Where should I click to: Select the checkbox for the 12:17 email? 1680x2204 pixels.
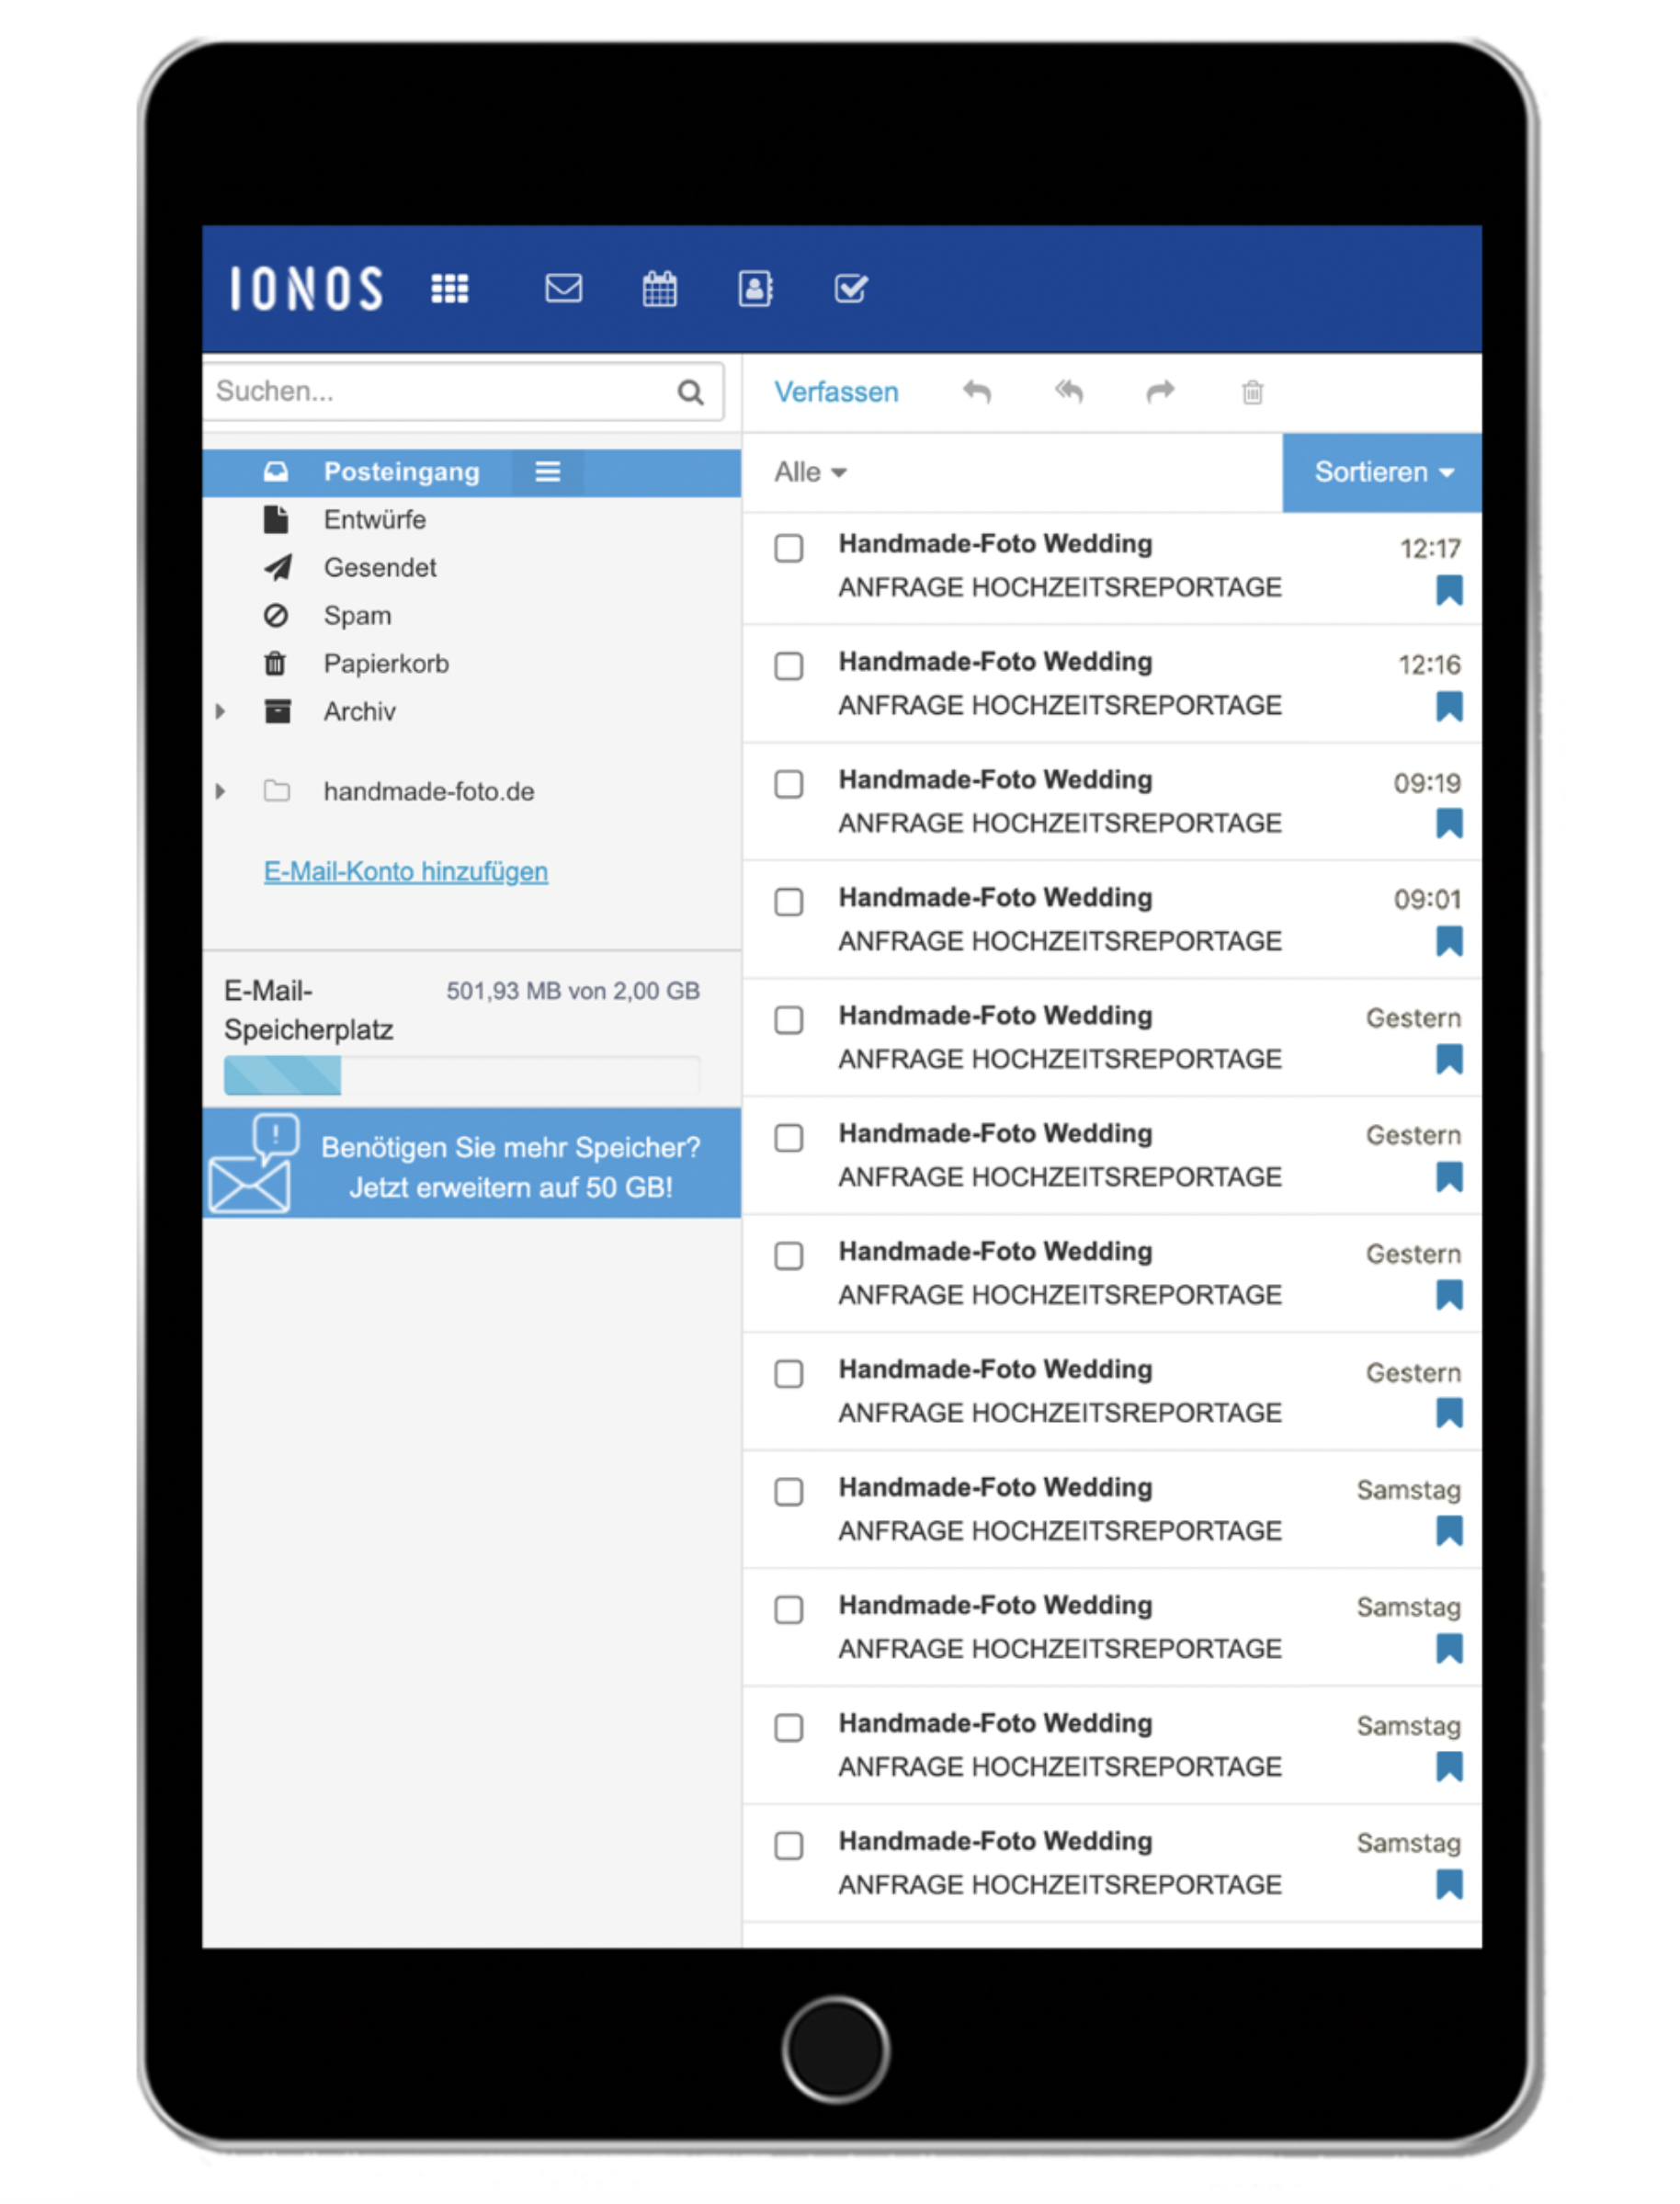pyautogui.click(x=789, y=548)
